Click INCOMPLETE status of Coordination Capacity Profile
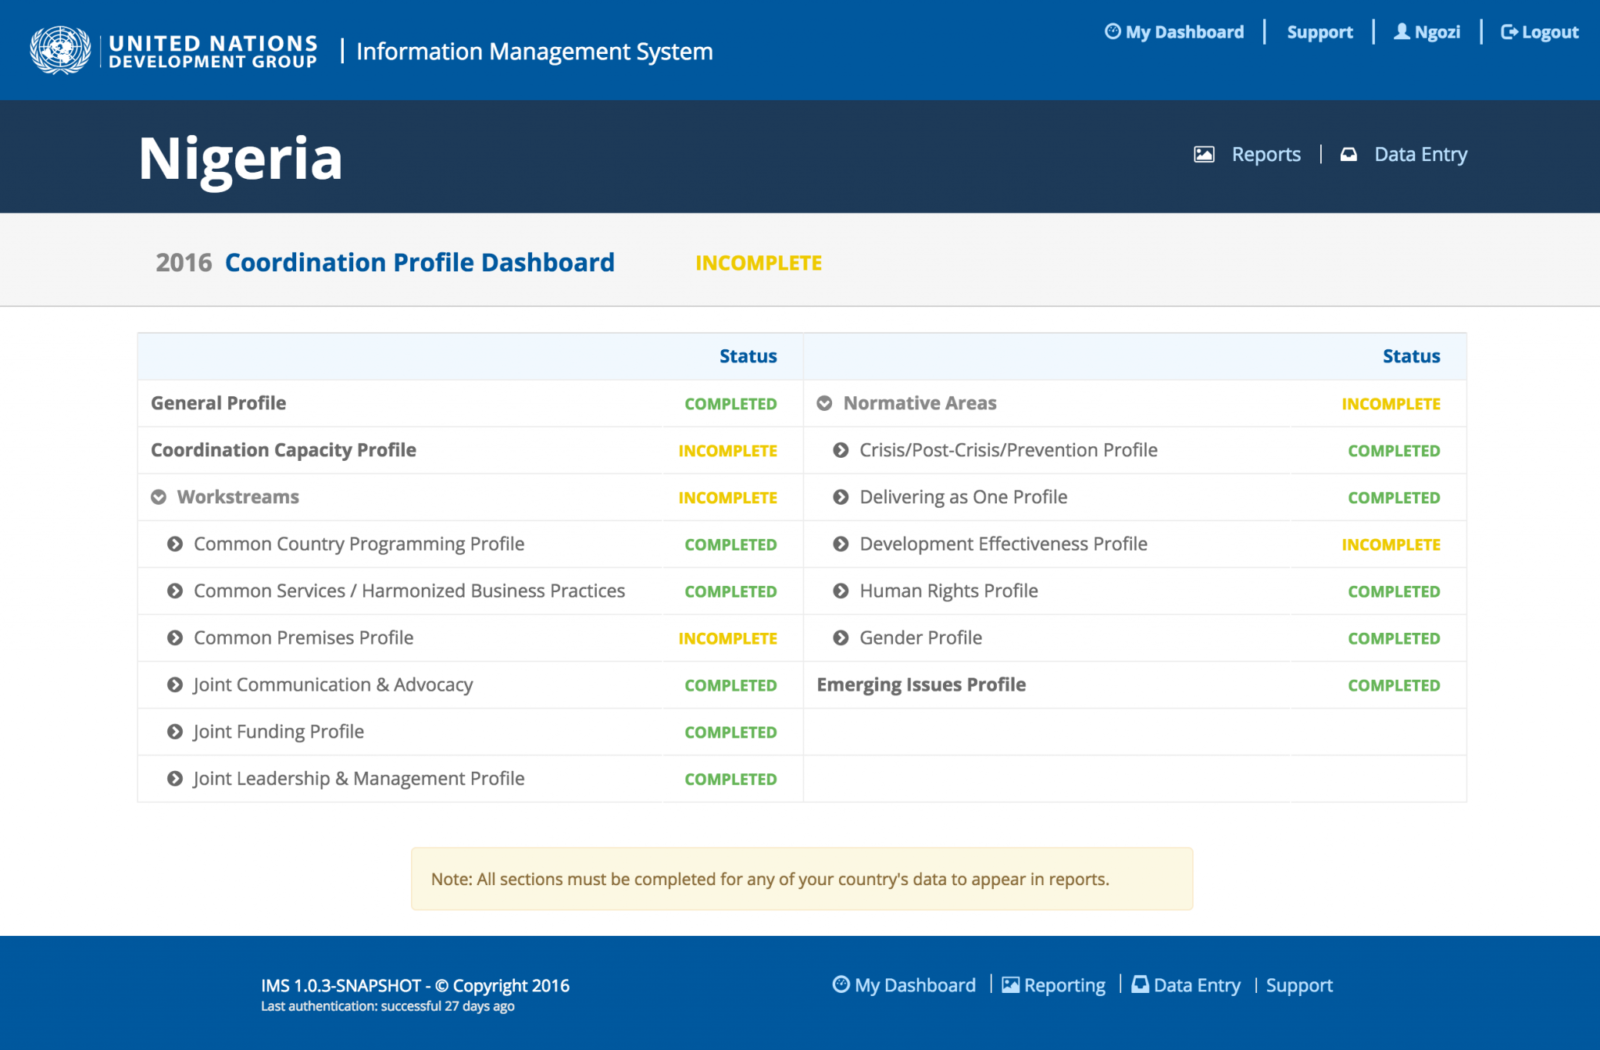Image resolution: width=1600 pixels, height=1050 pixels. (727, 451)
